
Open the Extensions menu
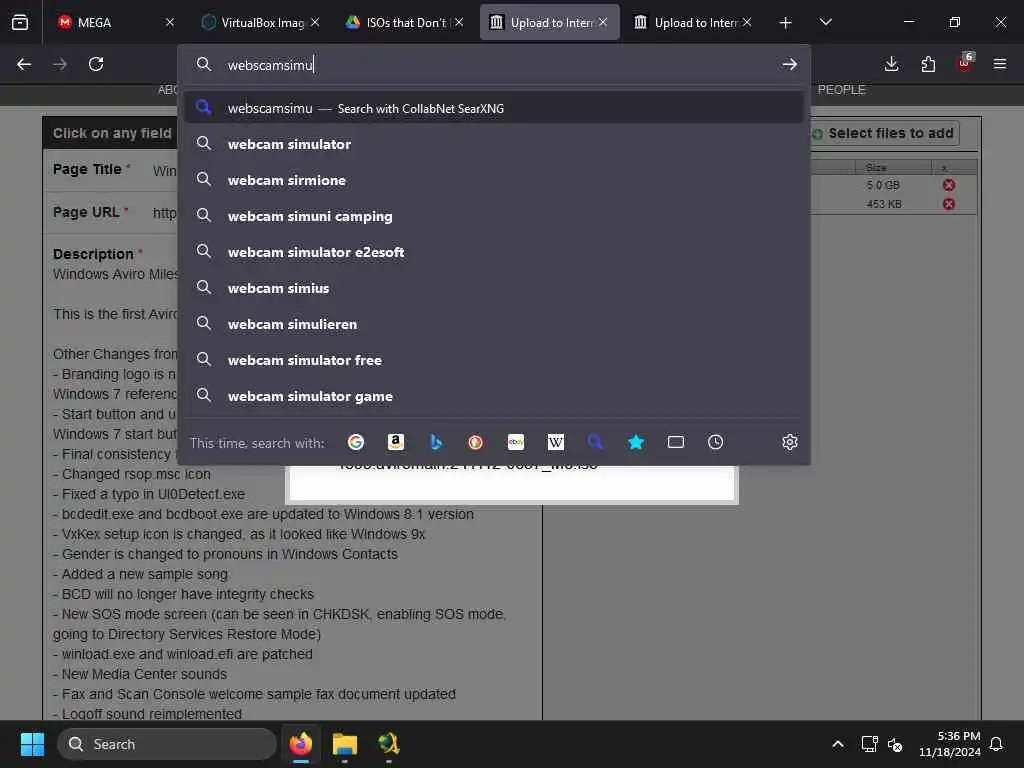(928, 64)
